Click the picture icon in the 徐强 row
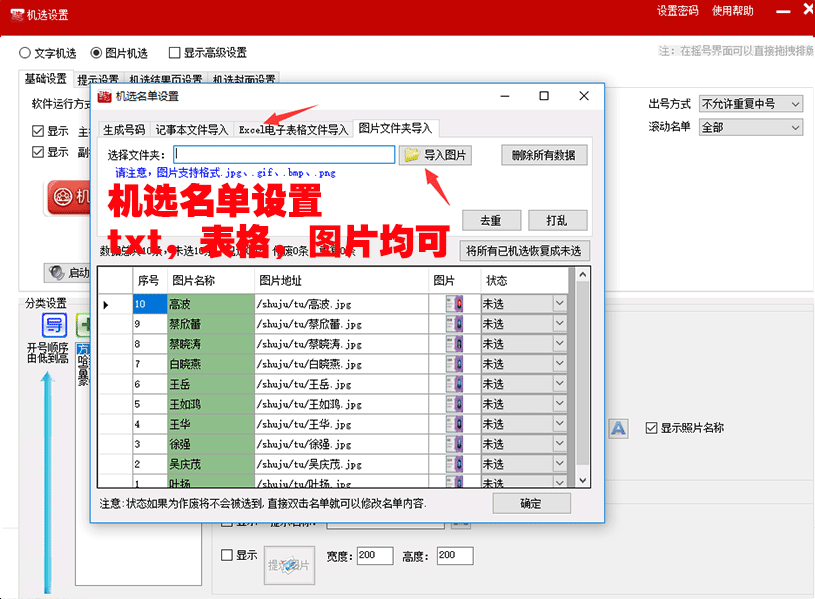This screenshot has width=815, height=599. pos(453,444)
